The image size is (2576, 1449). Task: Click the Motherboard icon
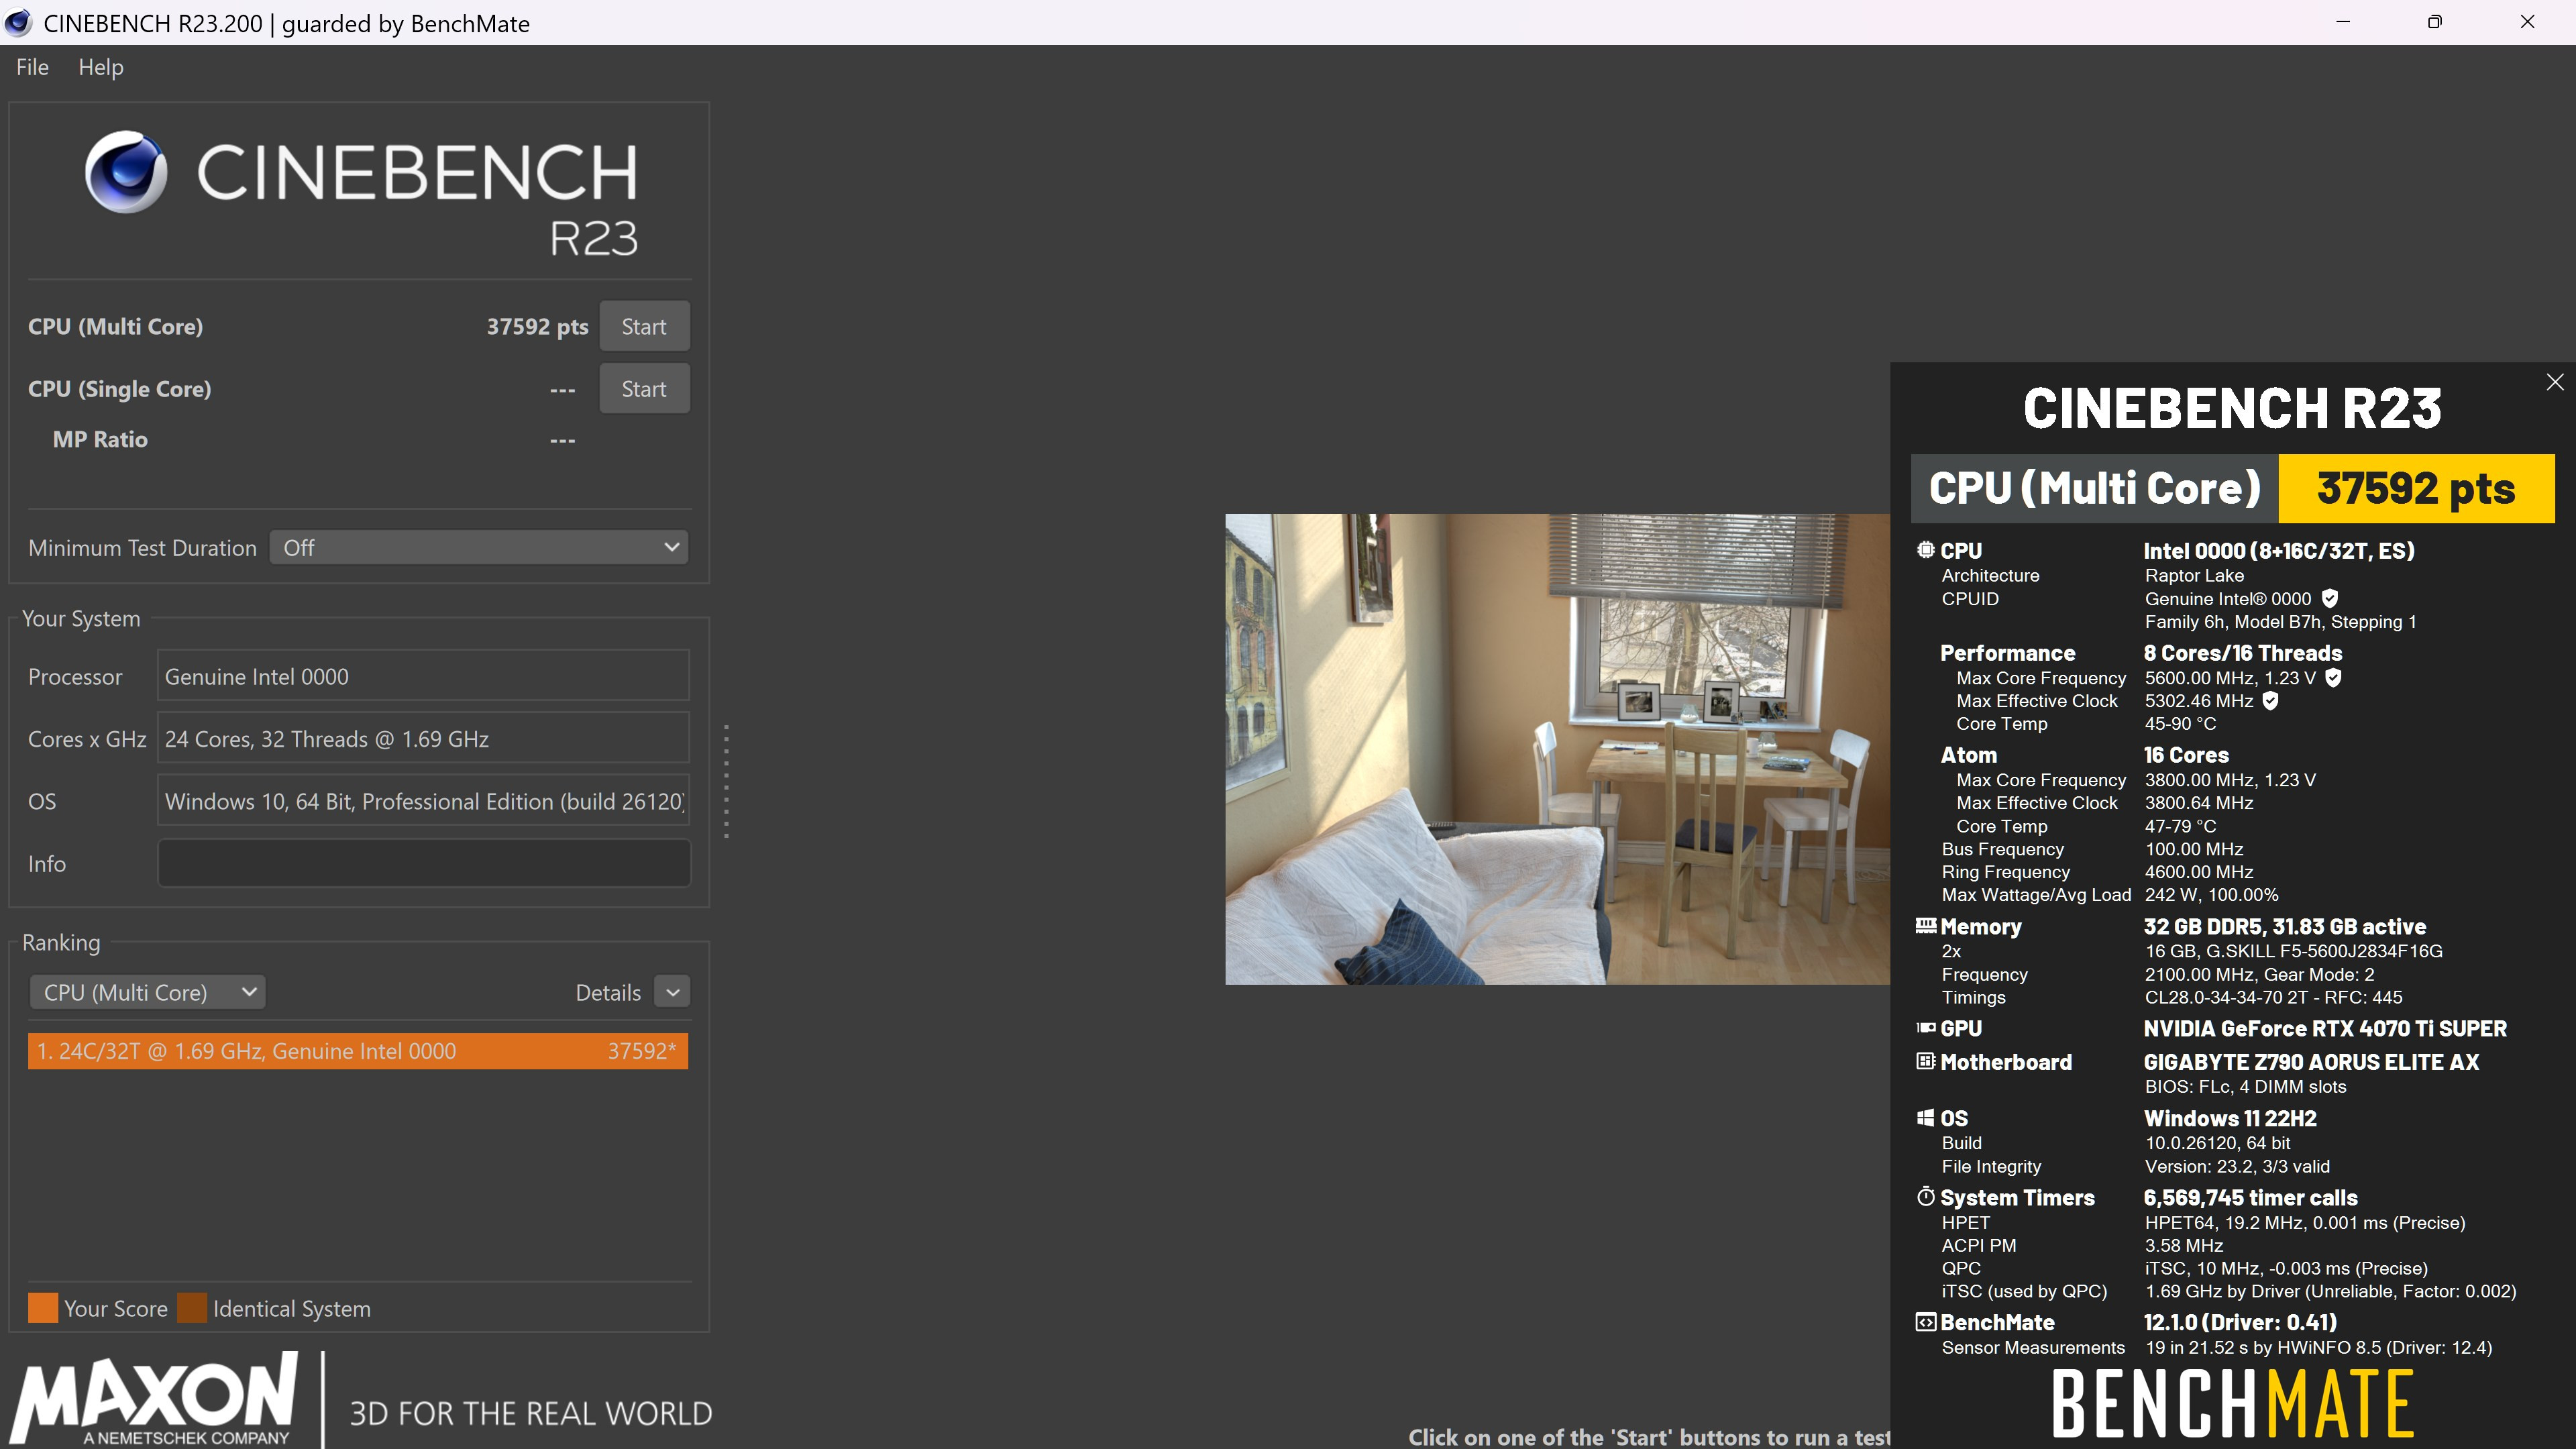(1925, 1062)
